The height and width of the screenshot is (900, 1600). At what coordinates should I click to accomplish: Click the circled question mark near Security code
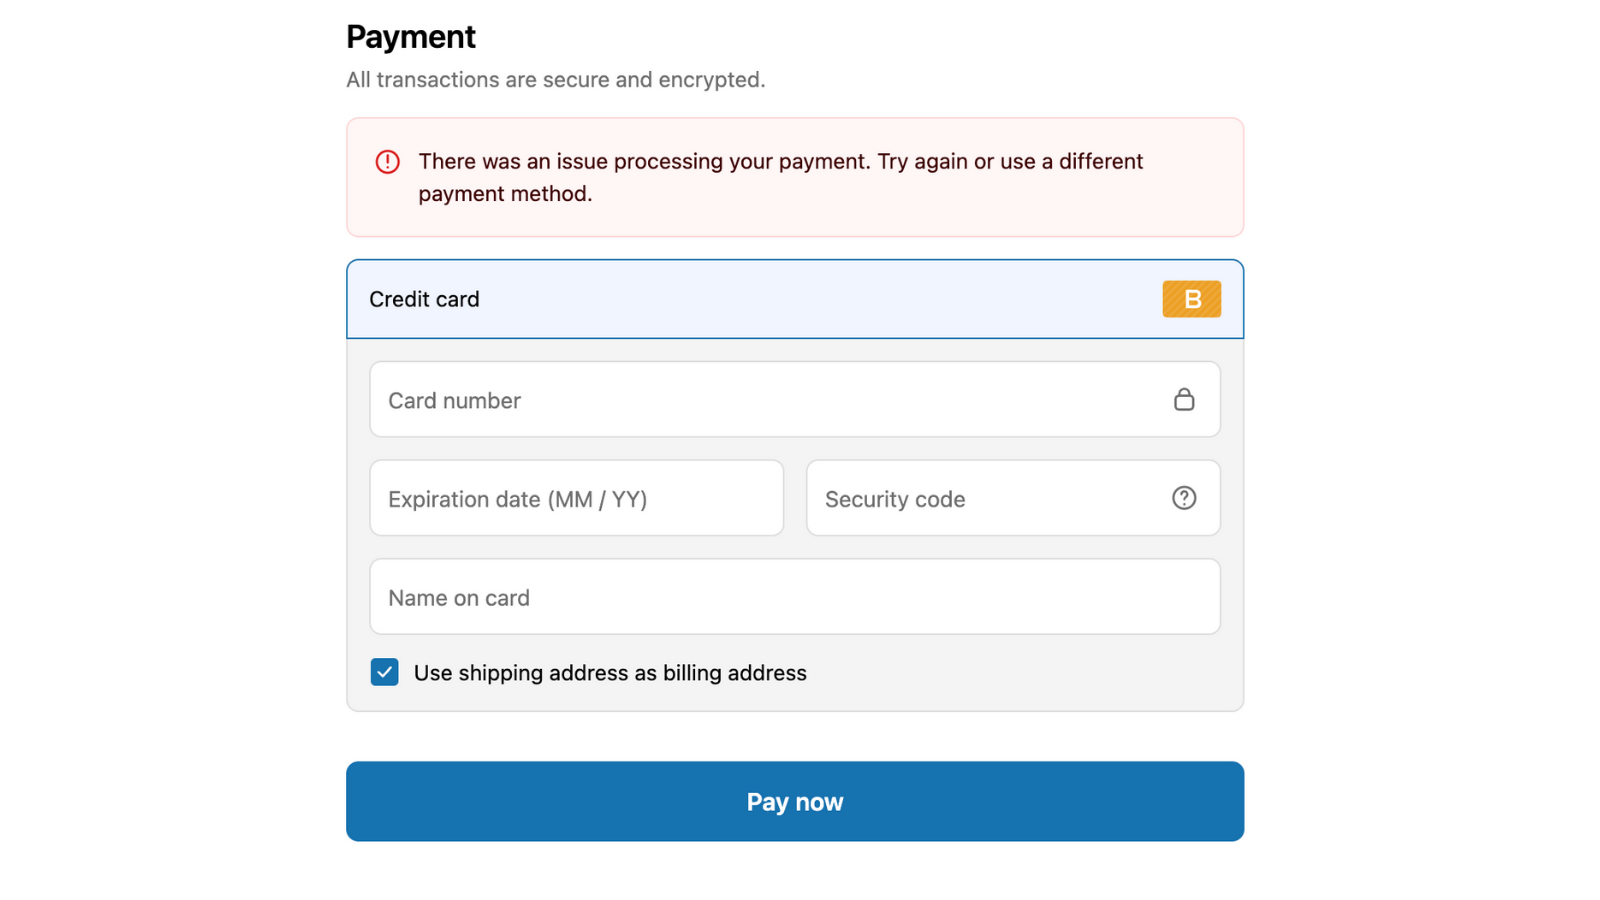point(1183,497)
